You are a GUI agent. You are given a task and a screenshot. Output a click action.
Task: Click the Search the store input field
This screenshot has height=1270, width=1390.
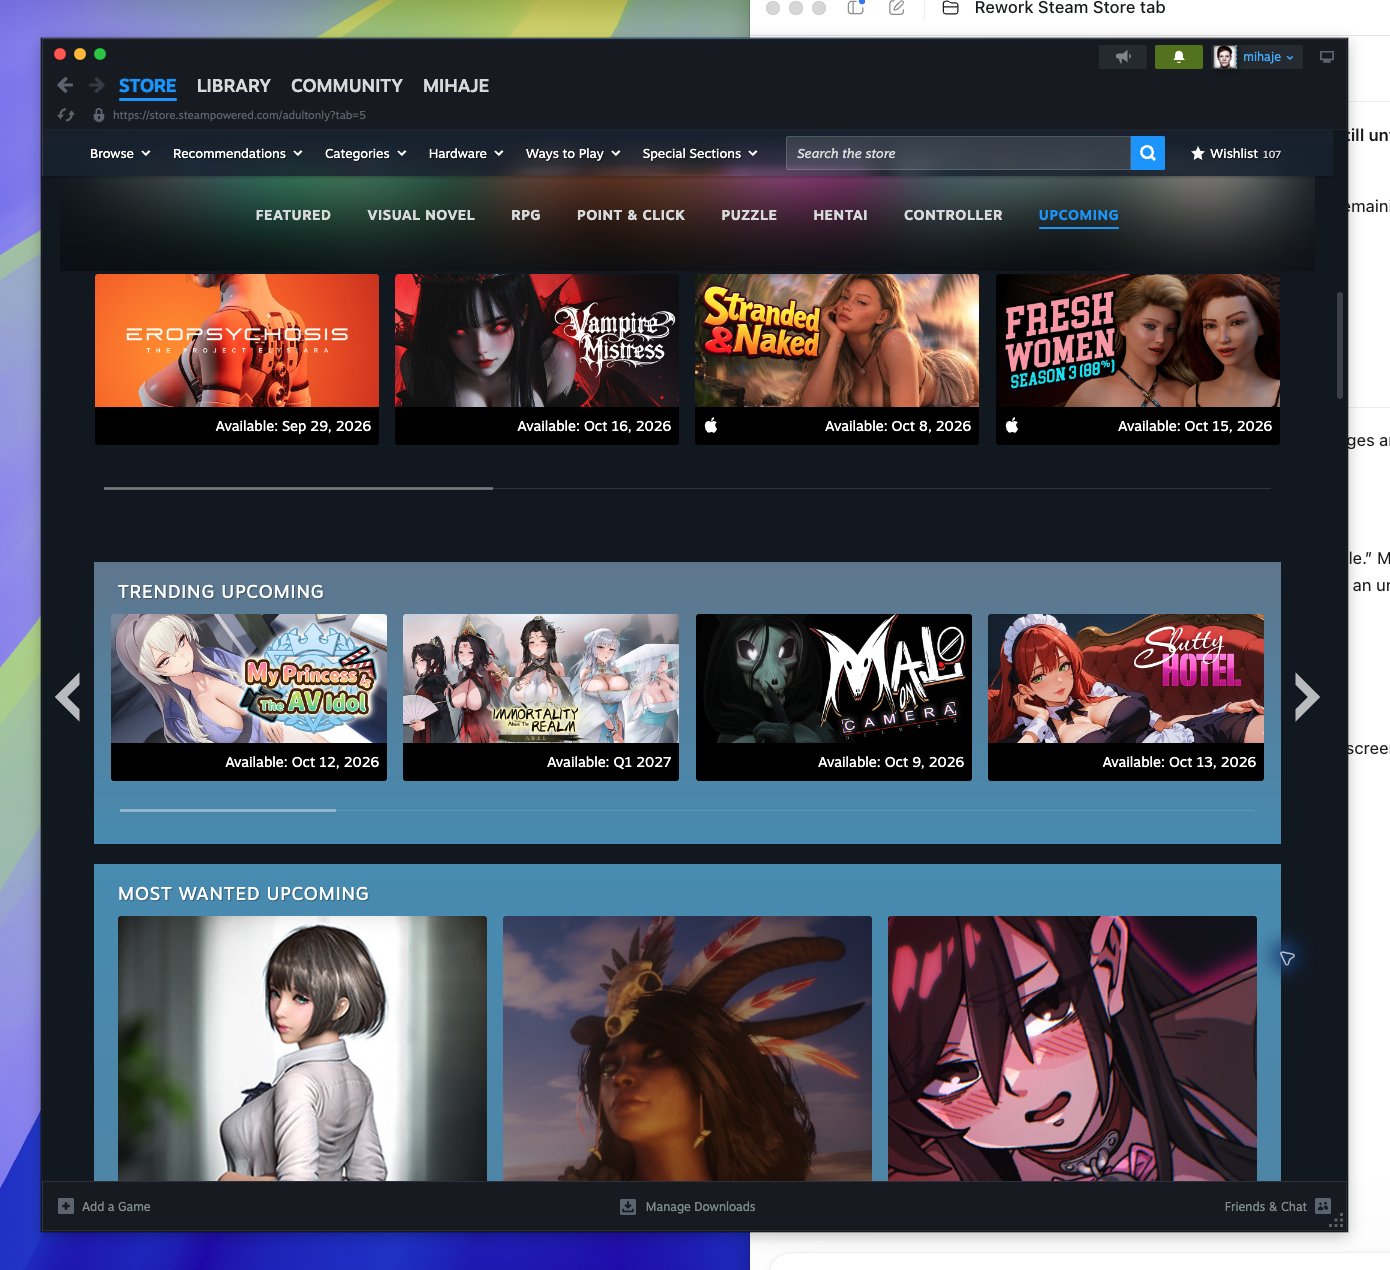coord(958,153)
